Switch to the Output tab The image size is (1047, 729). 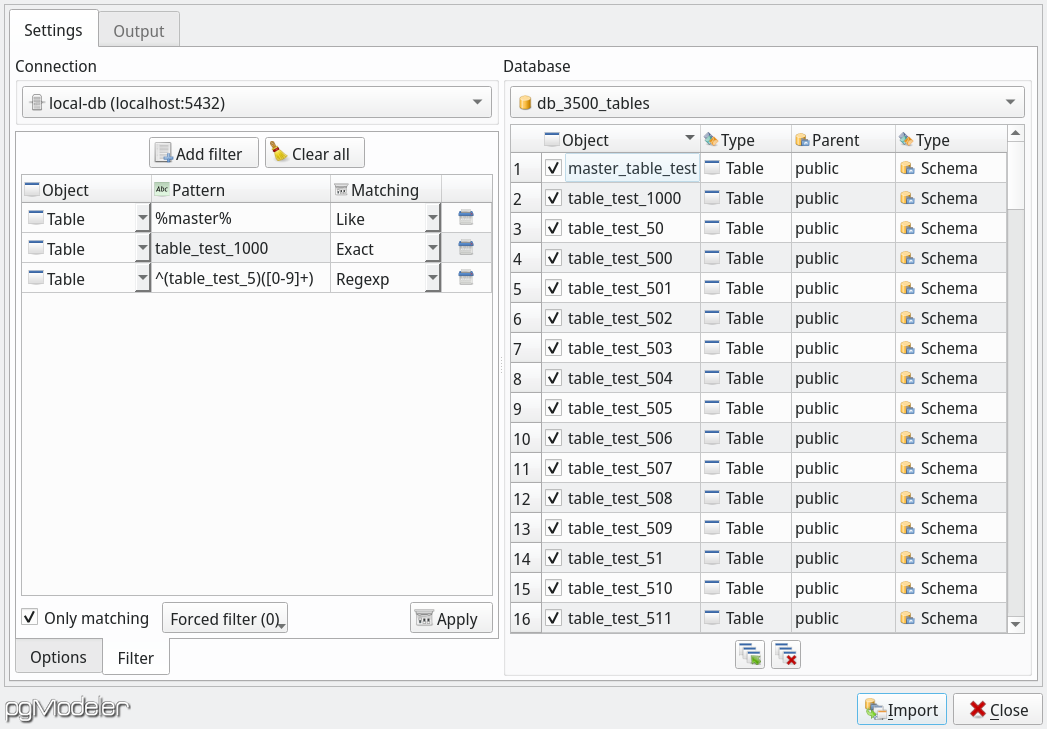coord(139,31)
